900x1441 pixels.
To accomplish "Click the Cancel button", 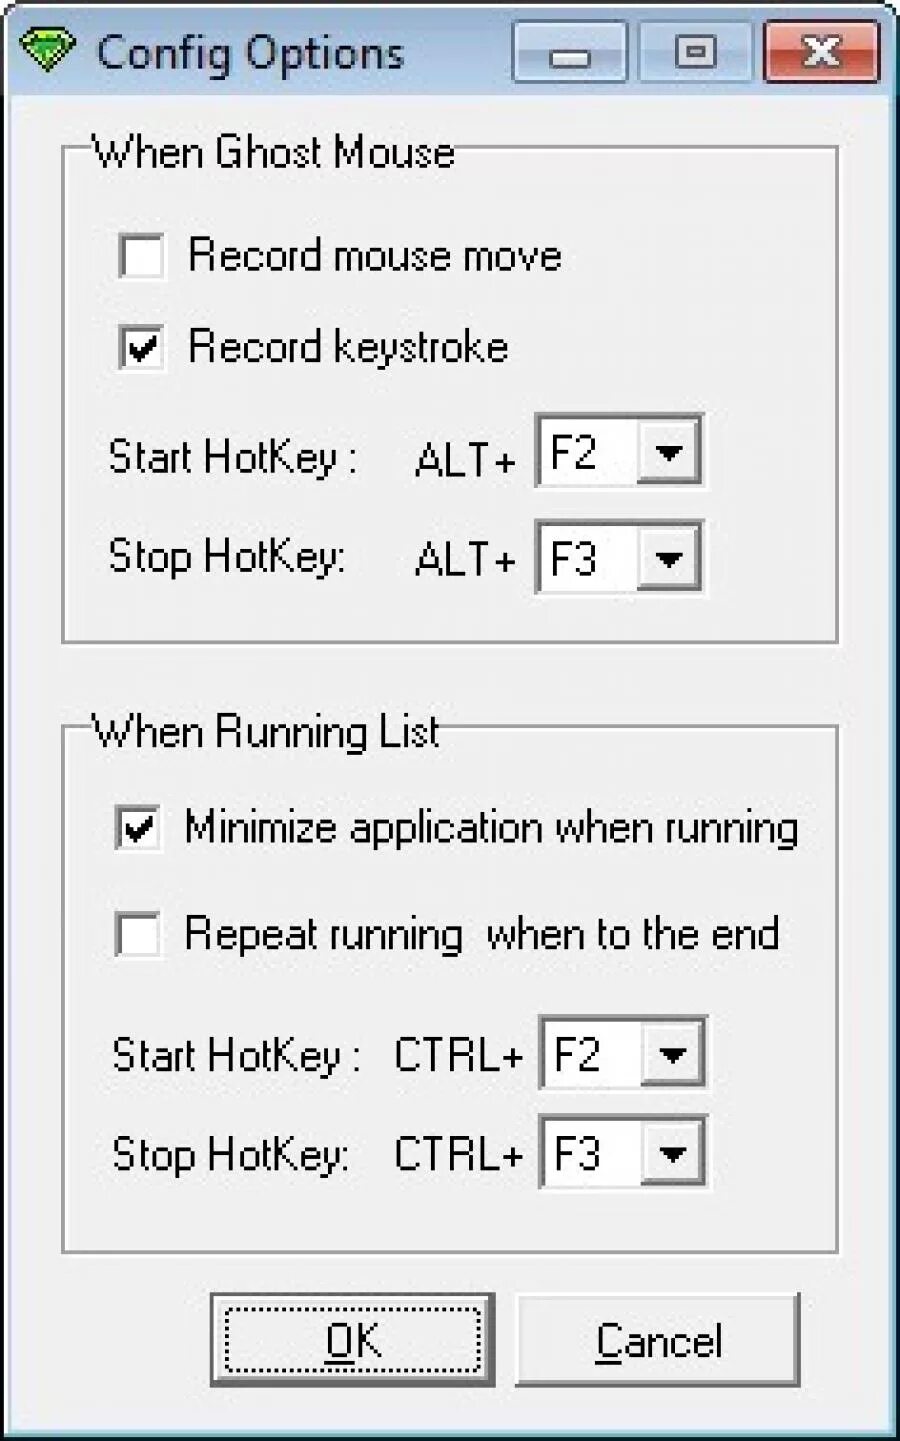I will [x=658, y=1340].
